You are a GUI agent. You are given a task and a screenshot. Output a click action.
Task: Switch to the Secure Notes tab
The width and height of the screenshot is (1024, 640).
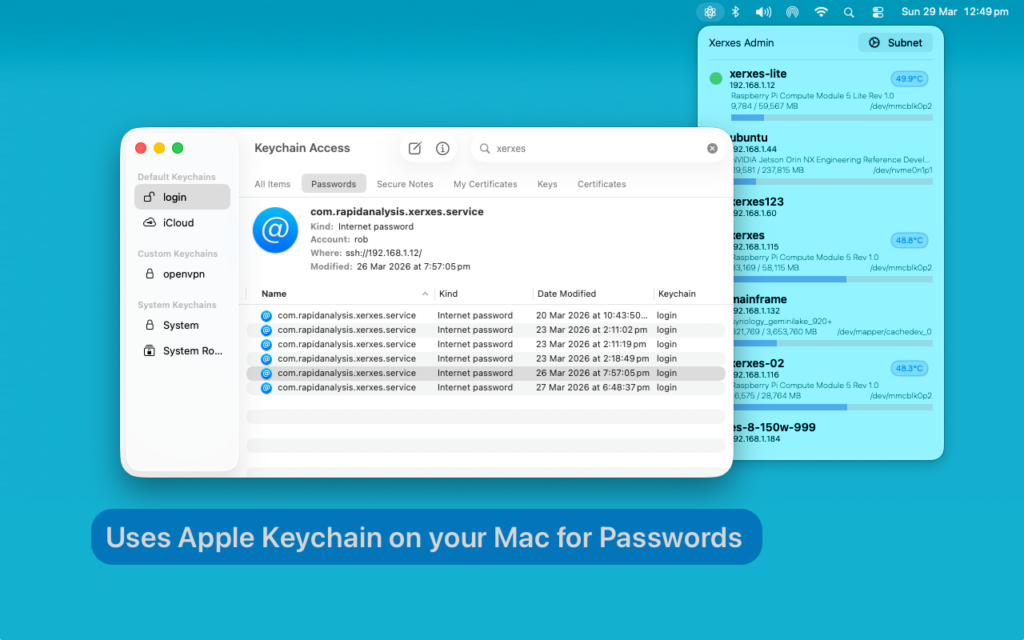405,184
